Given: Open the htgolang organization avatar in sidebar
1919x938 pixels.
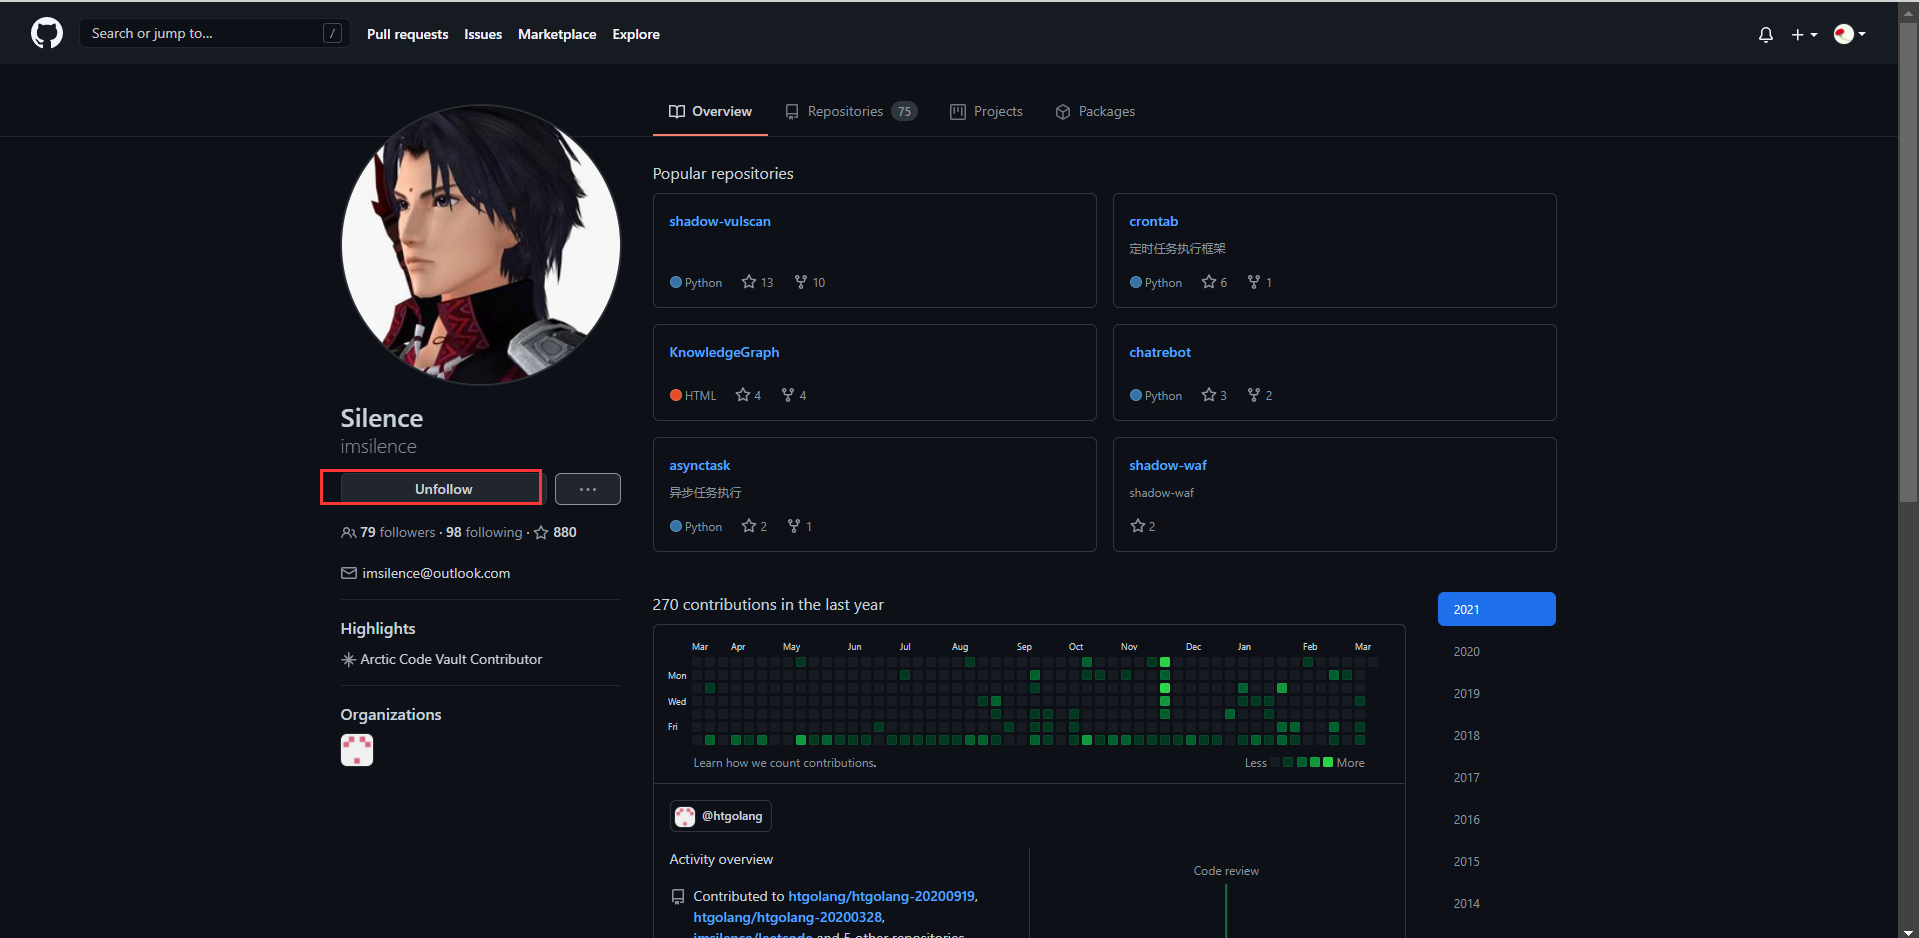Looking at the screenshot, I should pyautogui.click(x=357, y=750).
